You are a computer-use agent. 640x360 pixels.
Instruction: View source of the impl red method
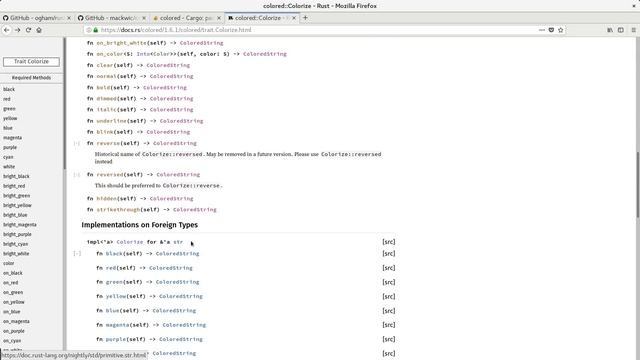pos(389,268)
